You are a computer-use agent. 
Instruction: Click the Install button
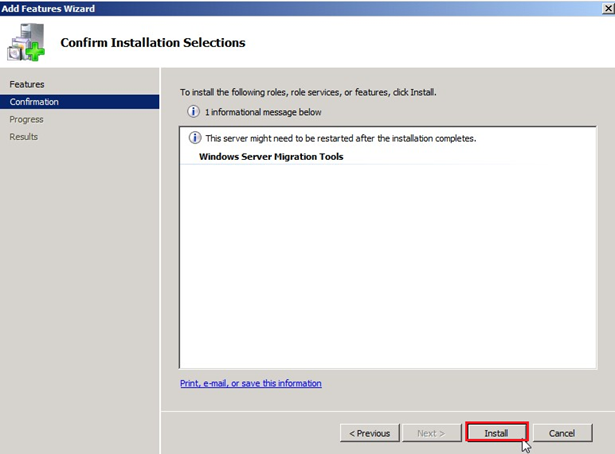tap(497, 433)
